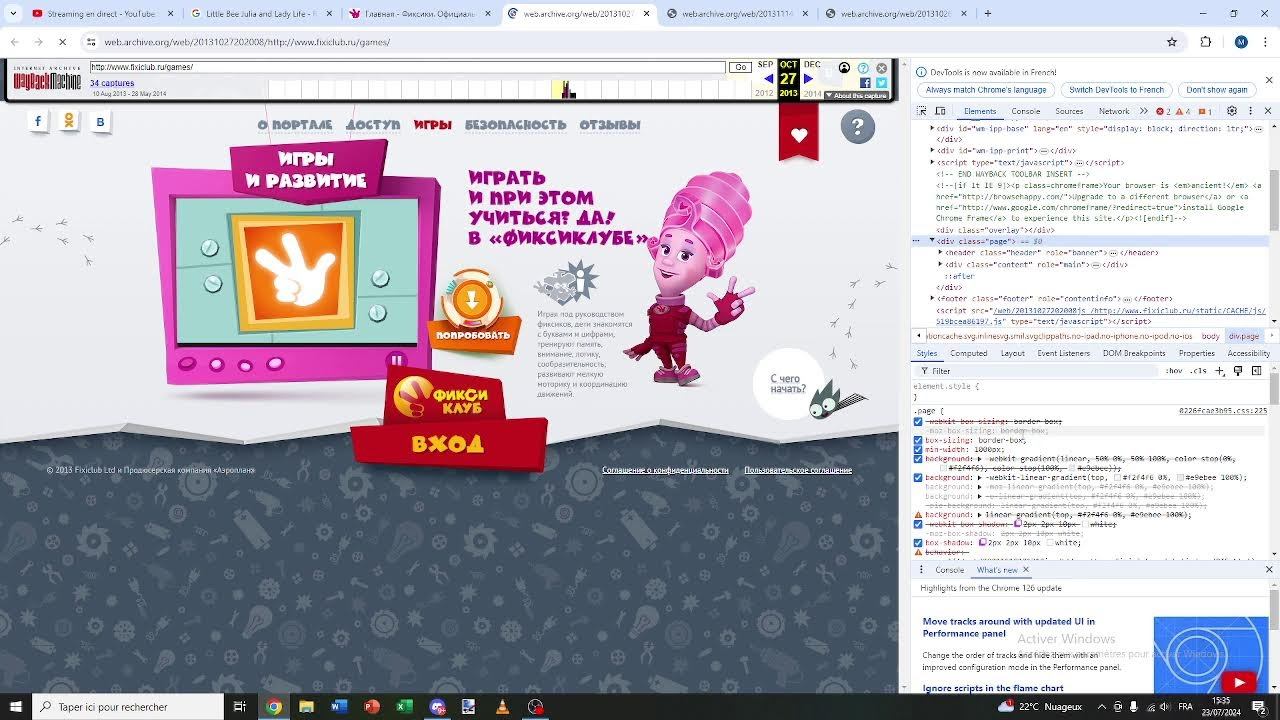Bookmark this tab star icon
This screenshot has height=720, width=1280.
pos(1172,42)
